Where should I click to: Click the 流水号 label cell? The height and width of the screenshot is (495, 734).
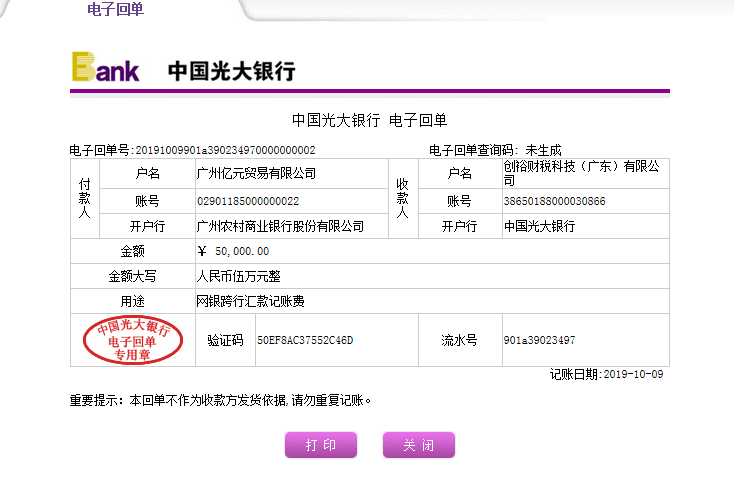point(460,340)
